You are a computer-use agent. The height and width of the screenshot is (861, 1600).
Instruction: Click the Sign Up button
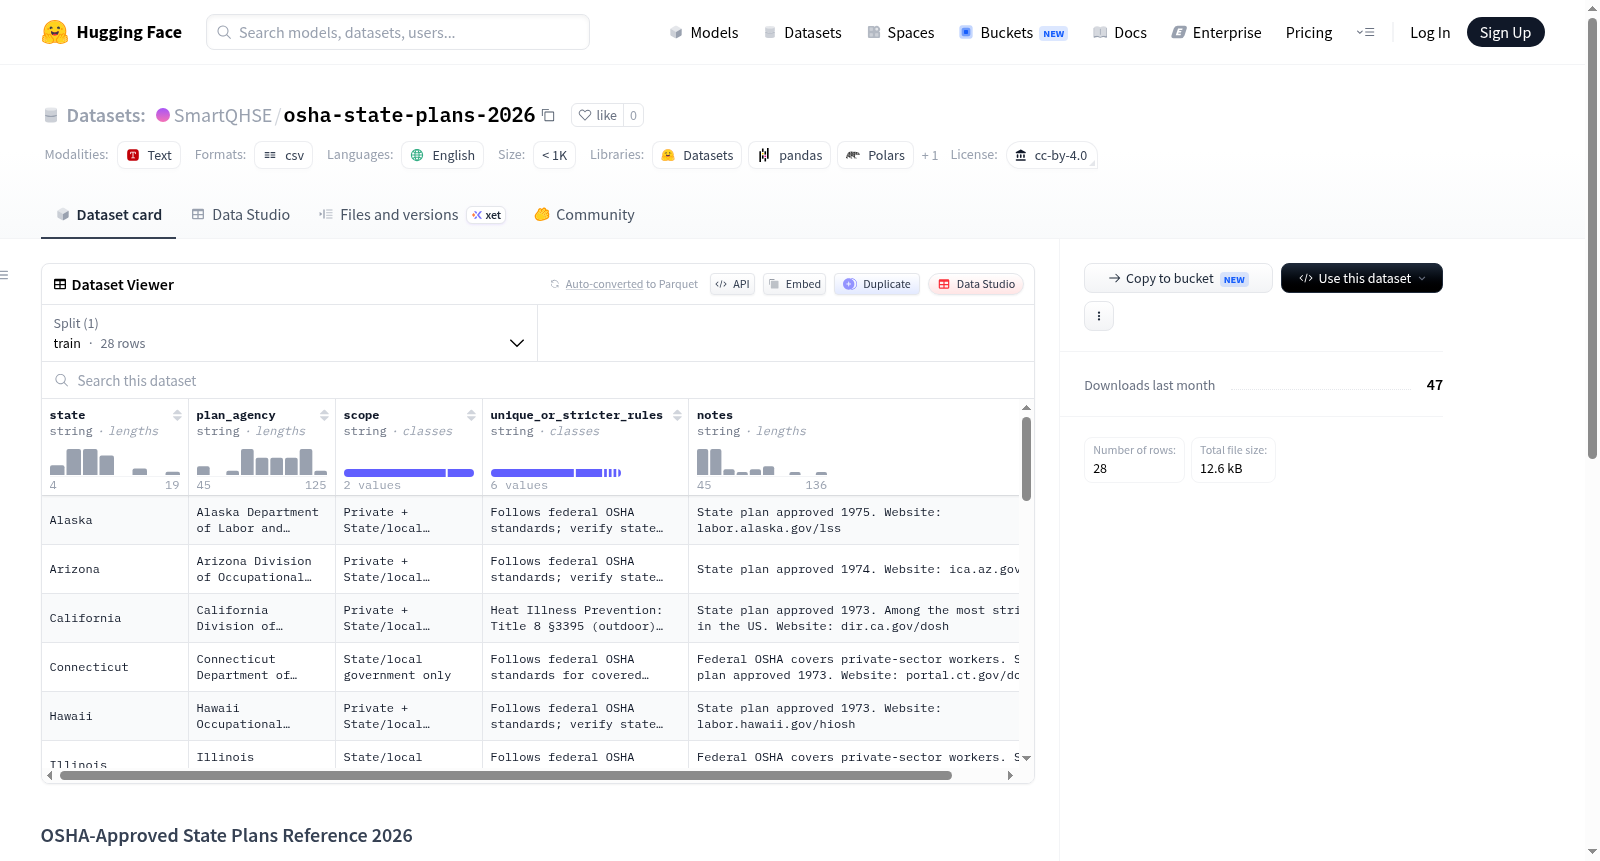pyautogui.click(x=1505, y=32)
